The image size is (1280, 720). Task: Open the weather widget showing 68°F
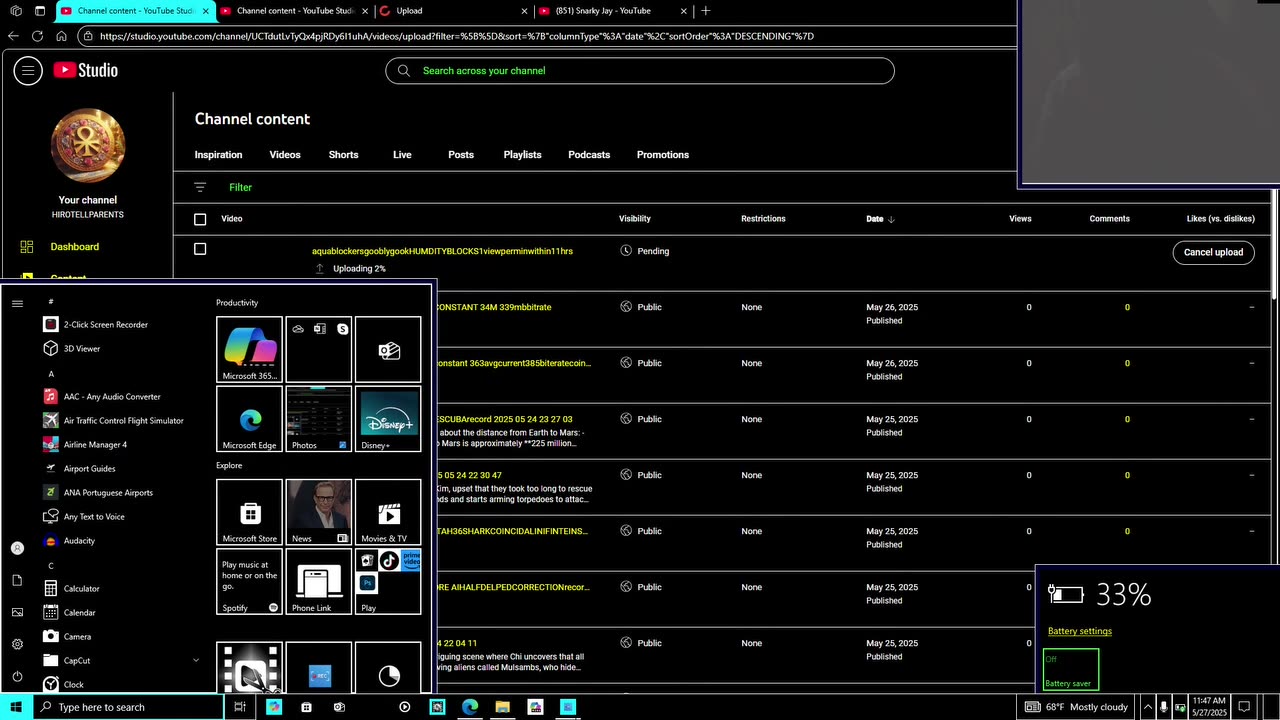[x=1076, y=707]
